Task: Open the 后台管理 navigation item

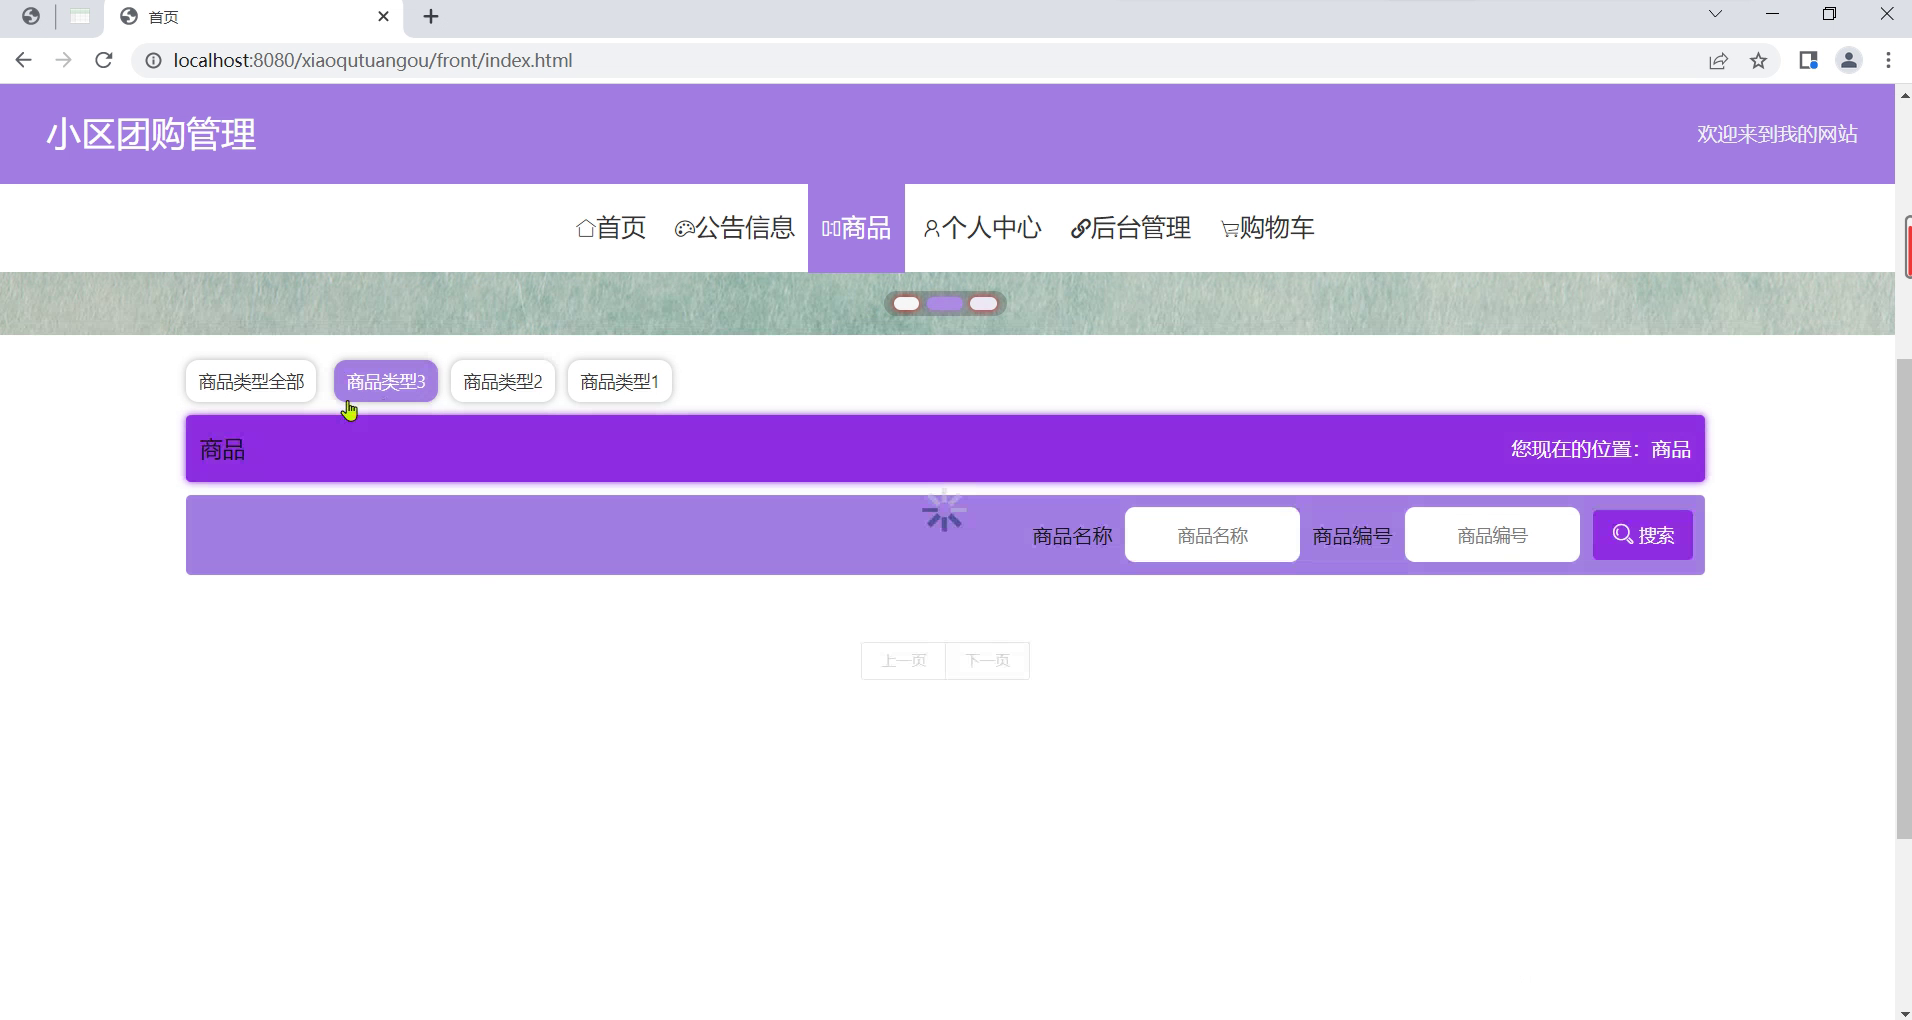Action: 1130,228
